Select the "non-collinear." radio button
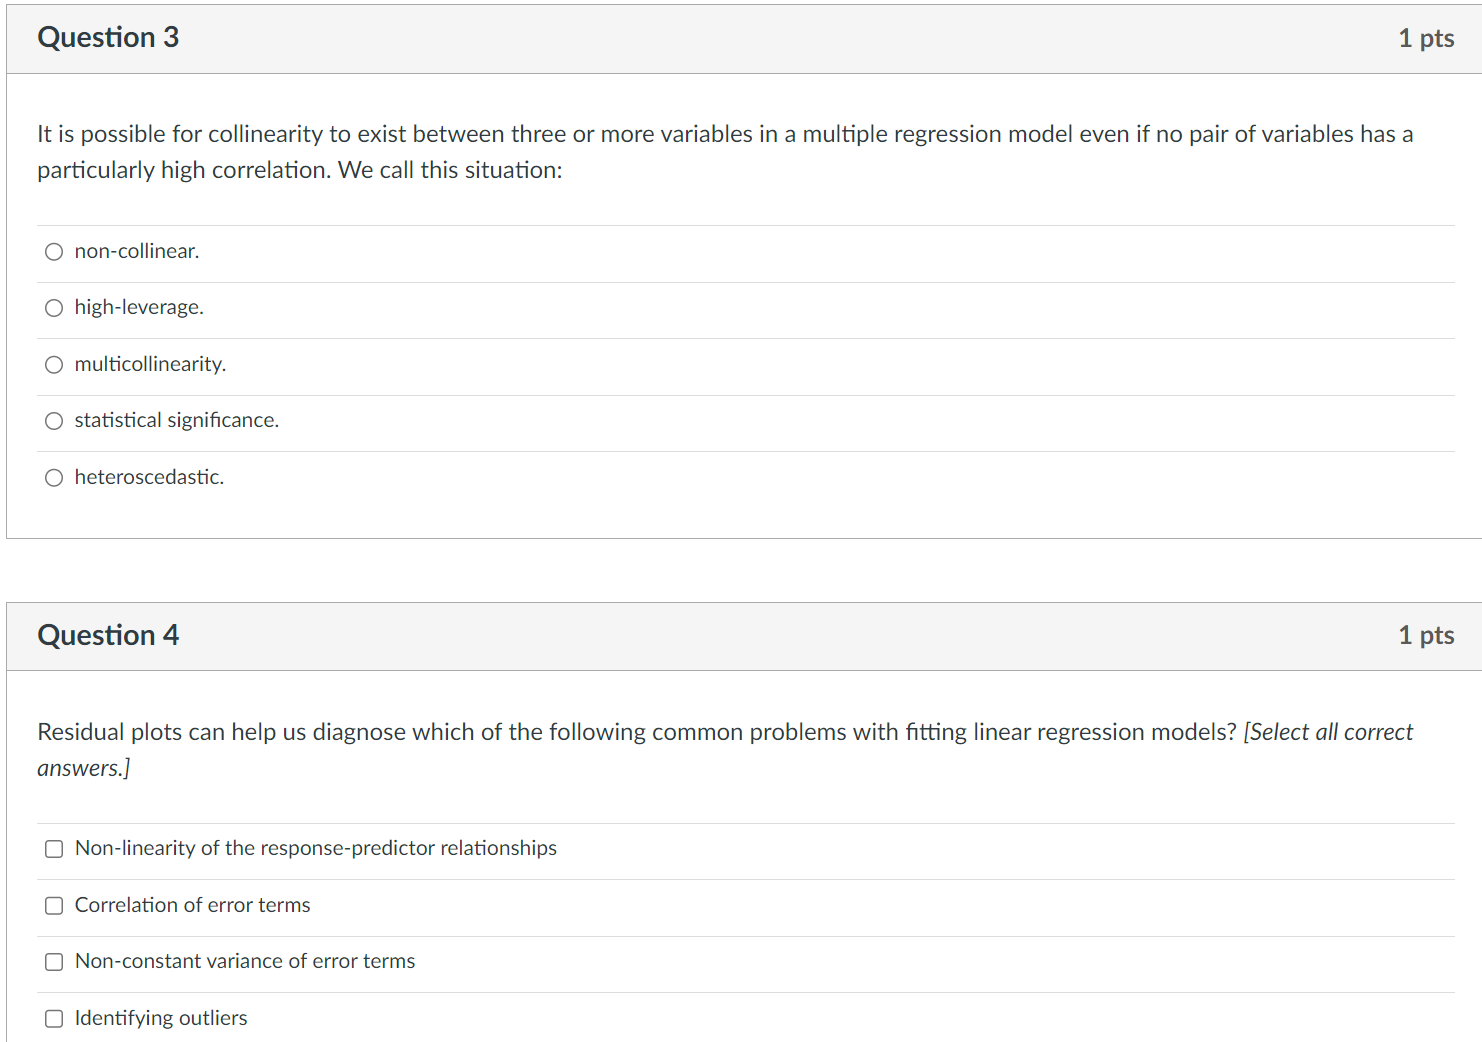The height and width of the screenshot is (1042, 1482). [54, 252]
